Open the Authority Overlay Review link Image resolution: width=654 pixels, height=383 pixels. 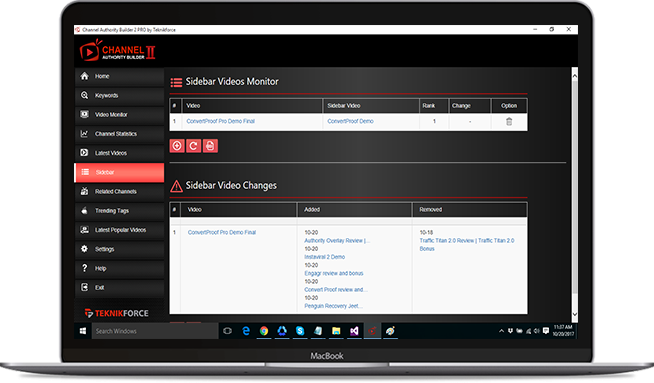click(x=337, y=241)
